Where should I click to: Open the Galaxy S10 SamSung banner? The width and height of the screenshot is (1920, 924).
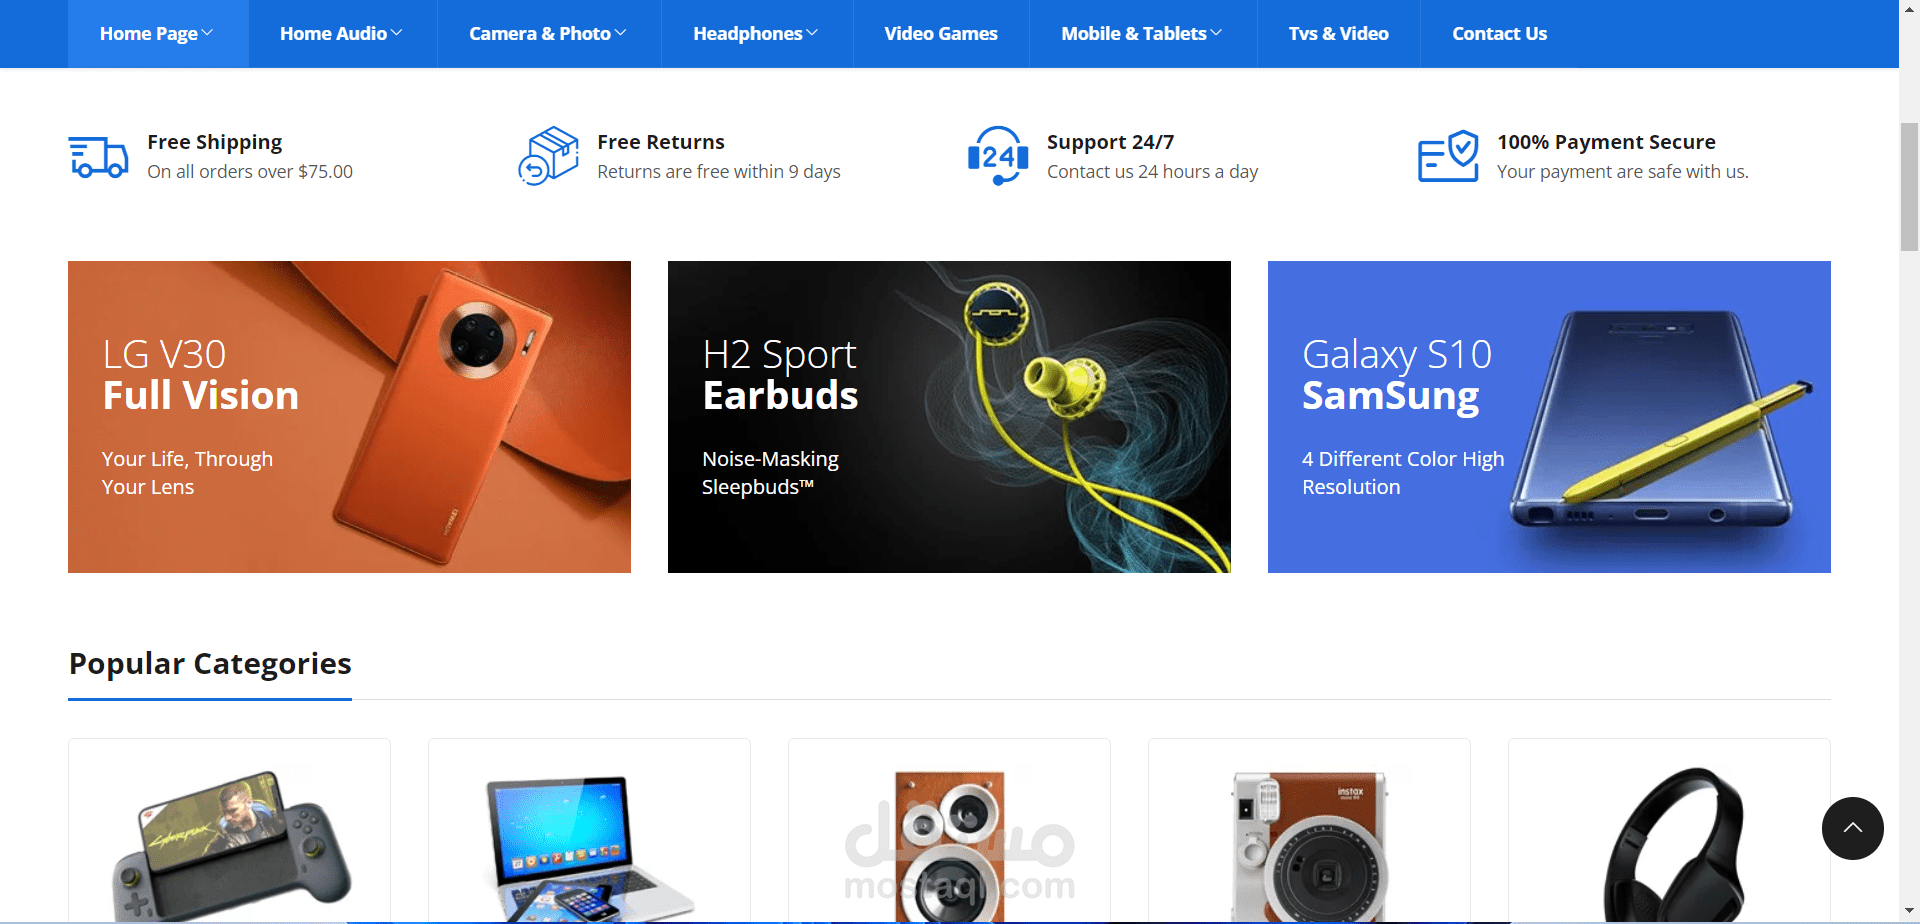coord(1549,417)
